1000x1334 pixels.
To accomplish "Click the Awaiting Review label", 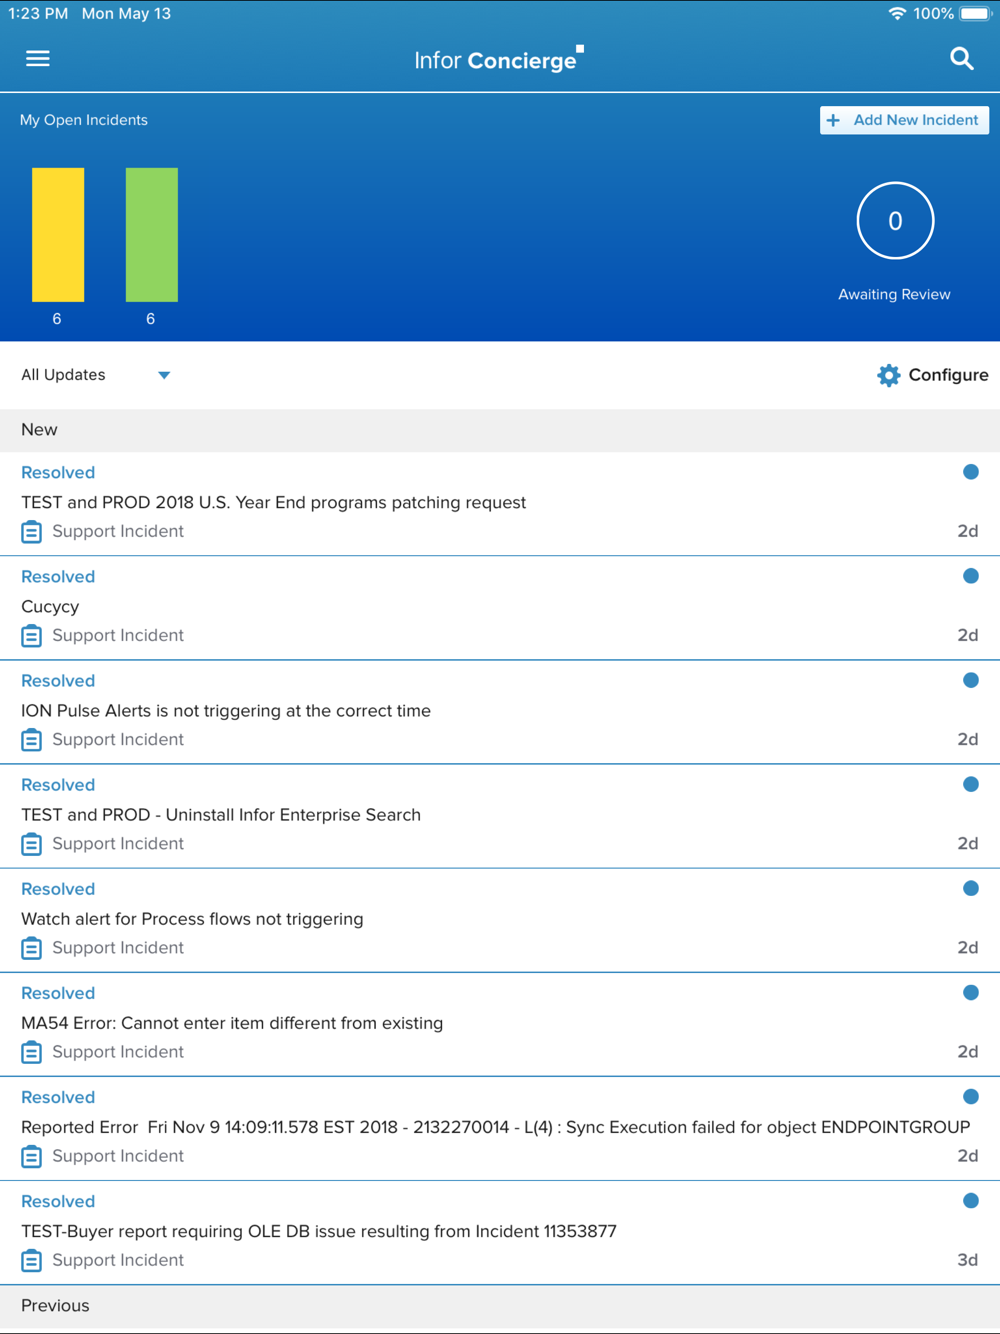I will point(894,294).
